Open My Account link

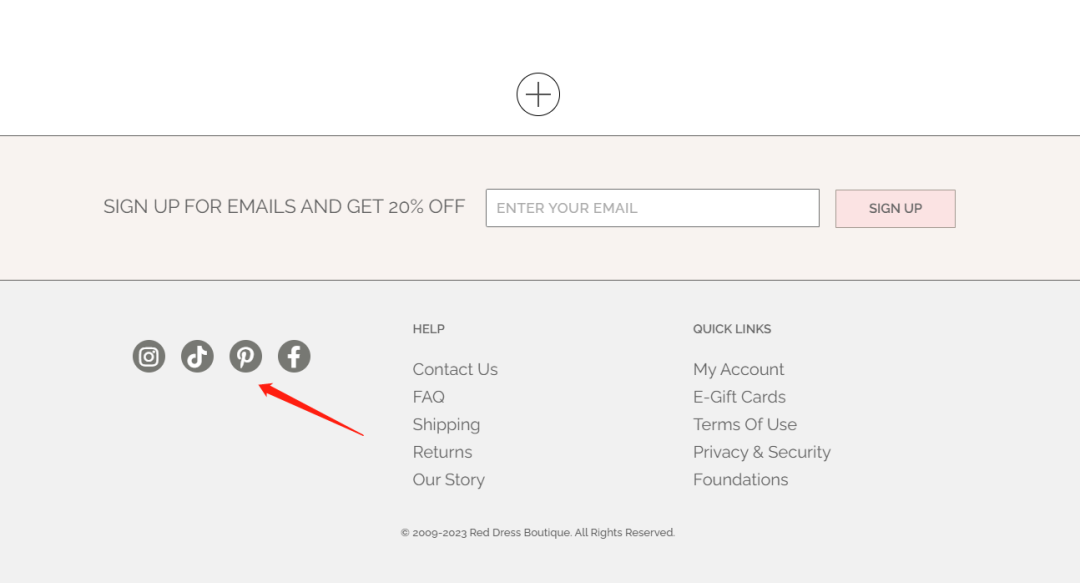pyautogui.click(x=738, y=369)
